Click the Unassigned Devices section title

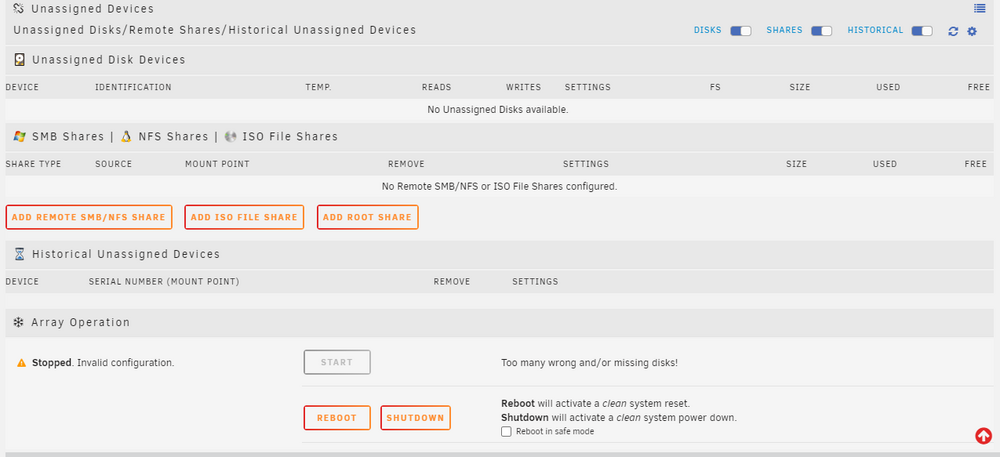(92, 9)
